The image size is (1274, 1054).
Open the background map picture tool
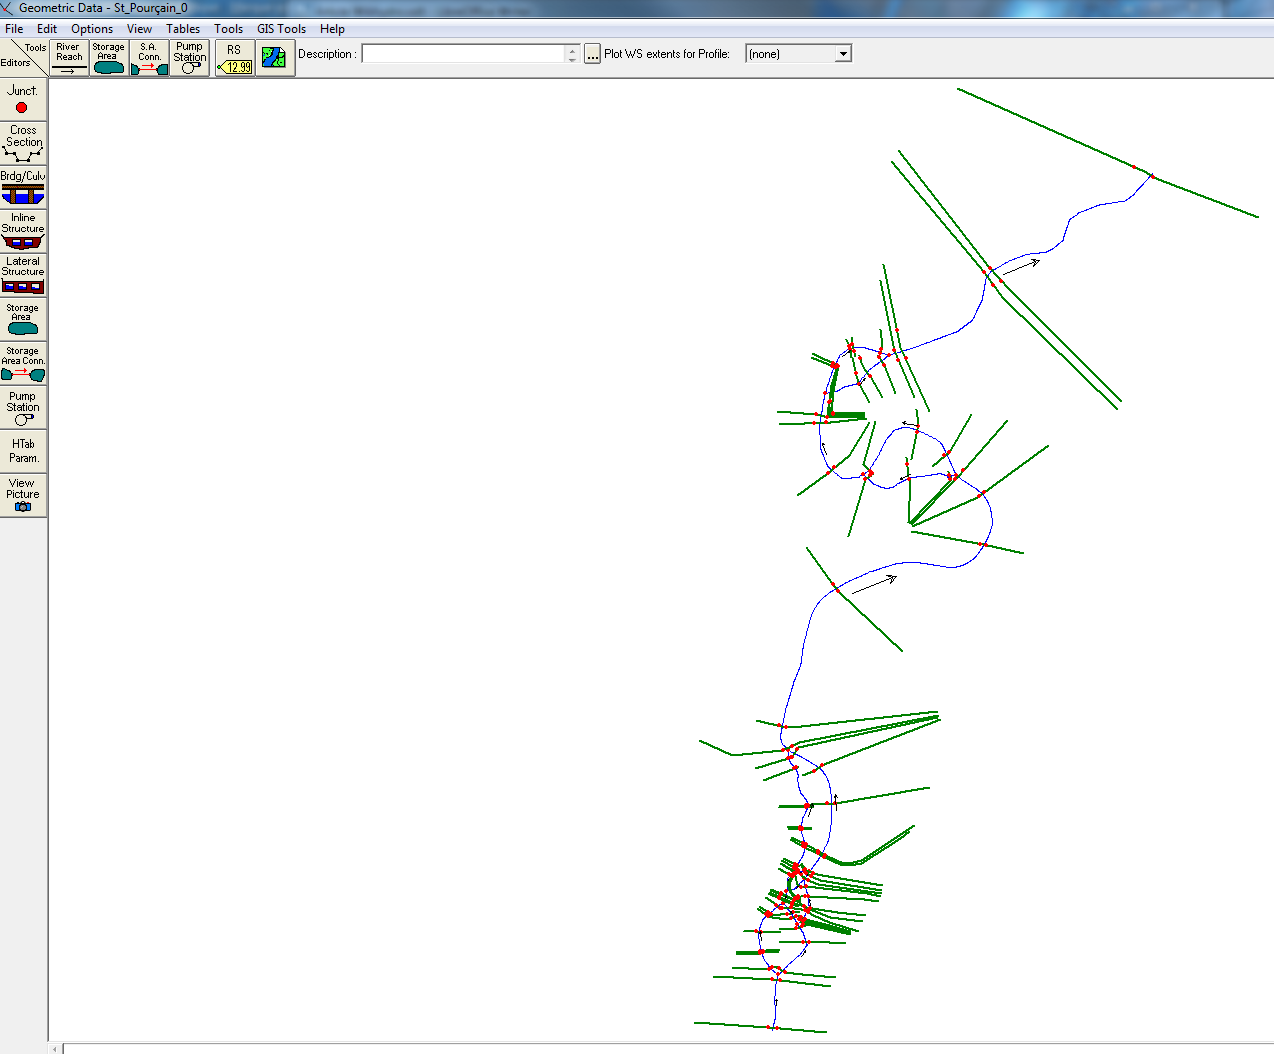[274, 58]
